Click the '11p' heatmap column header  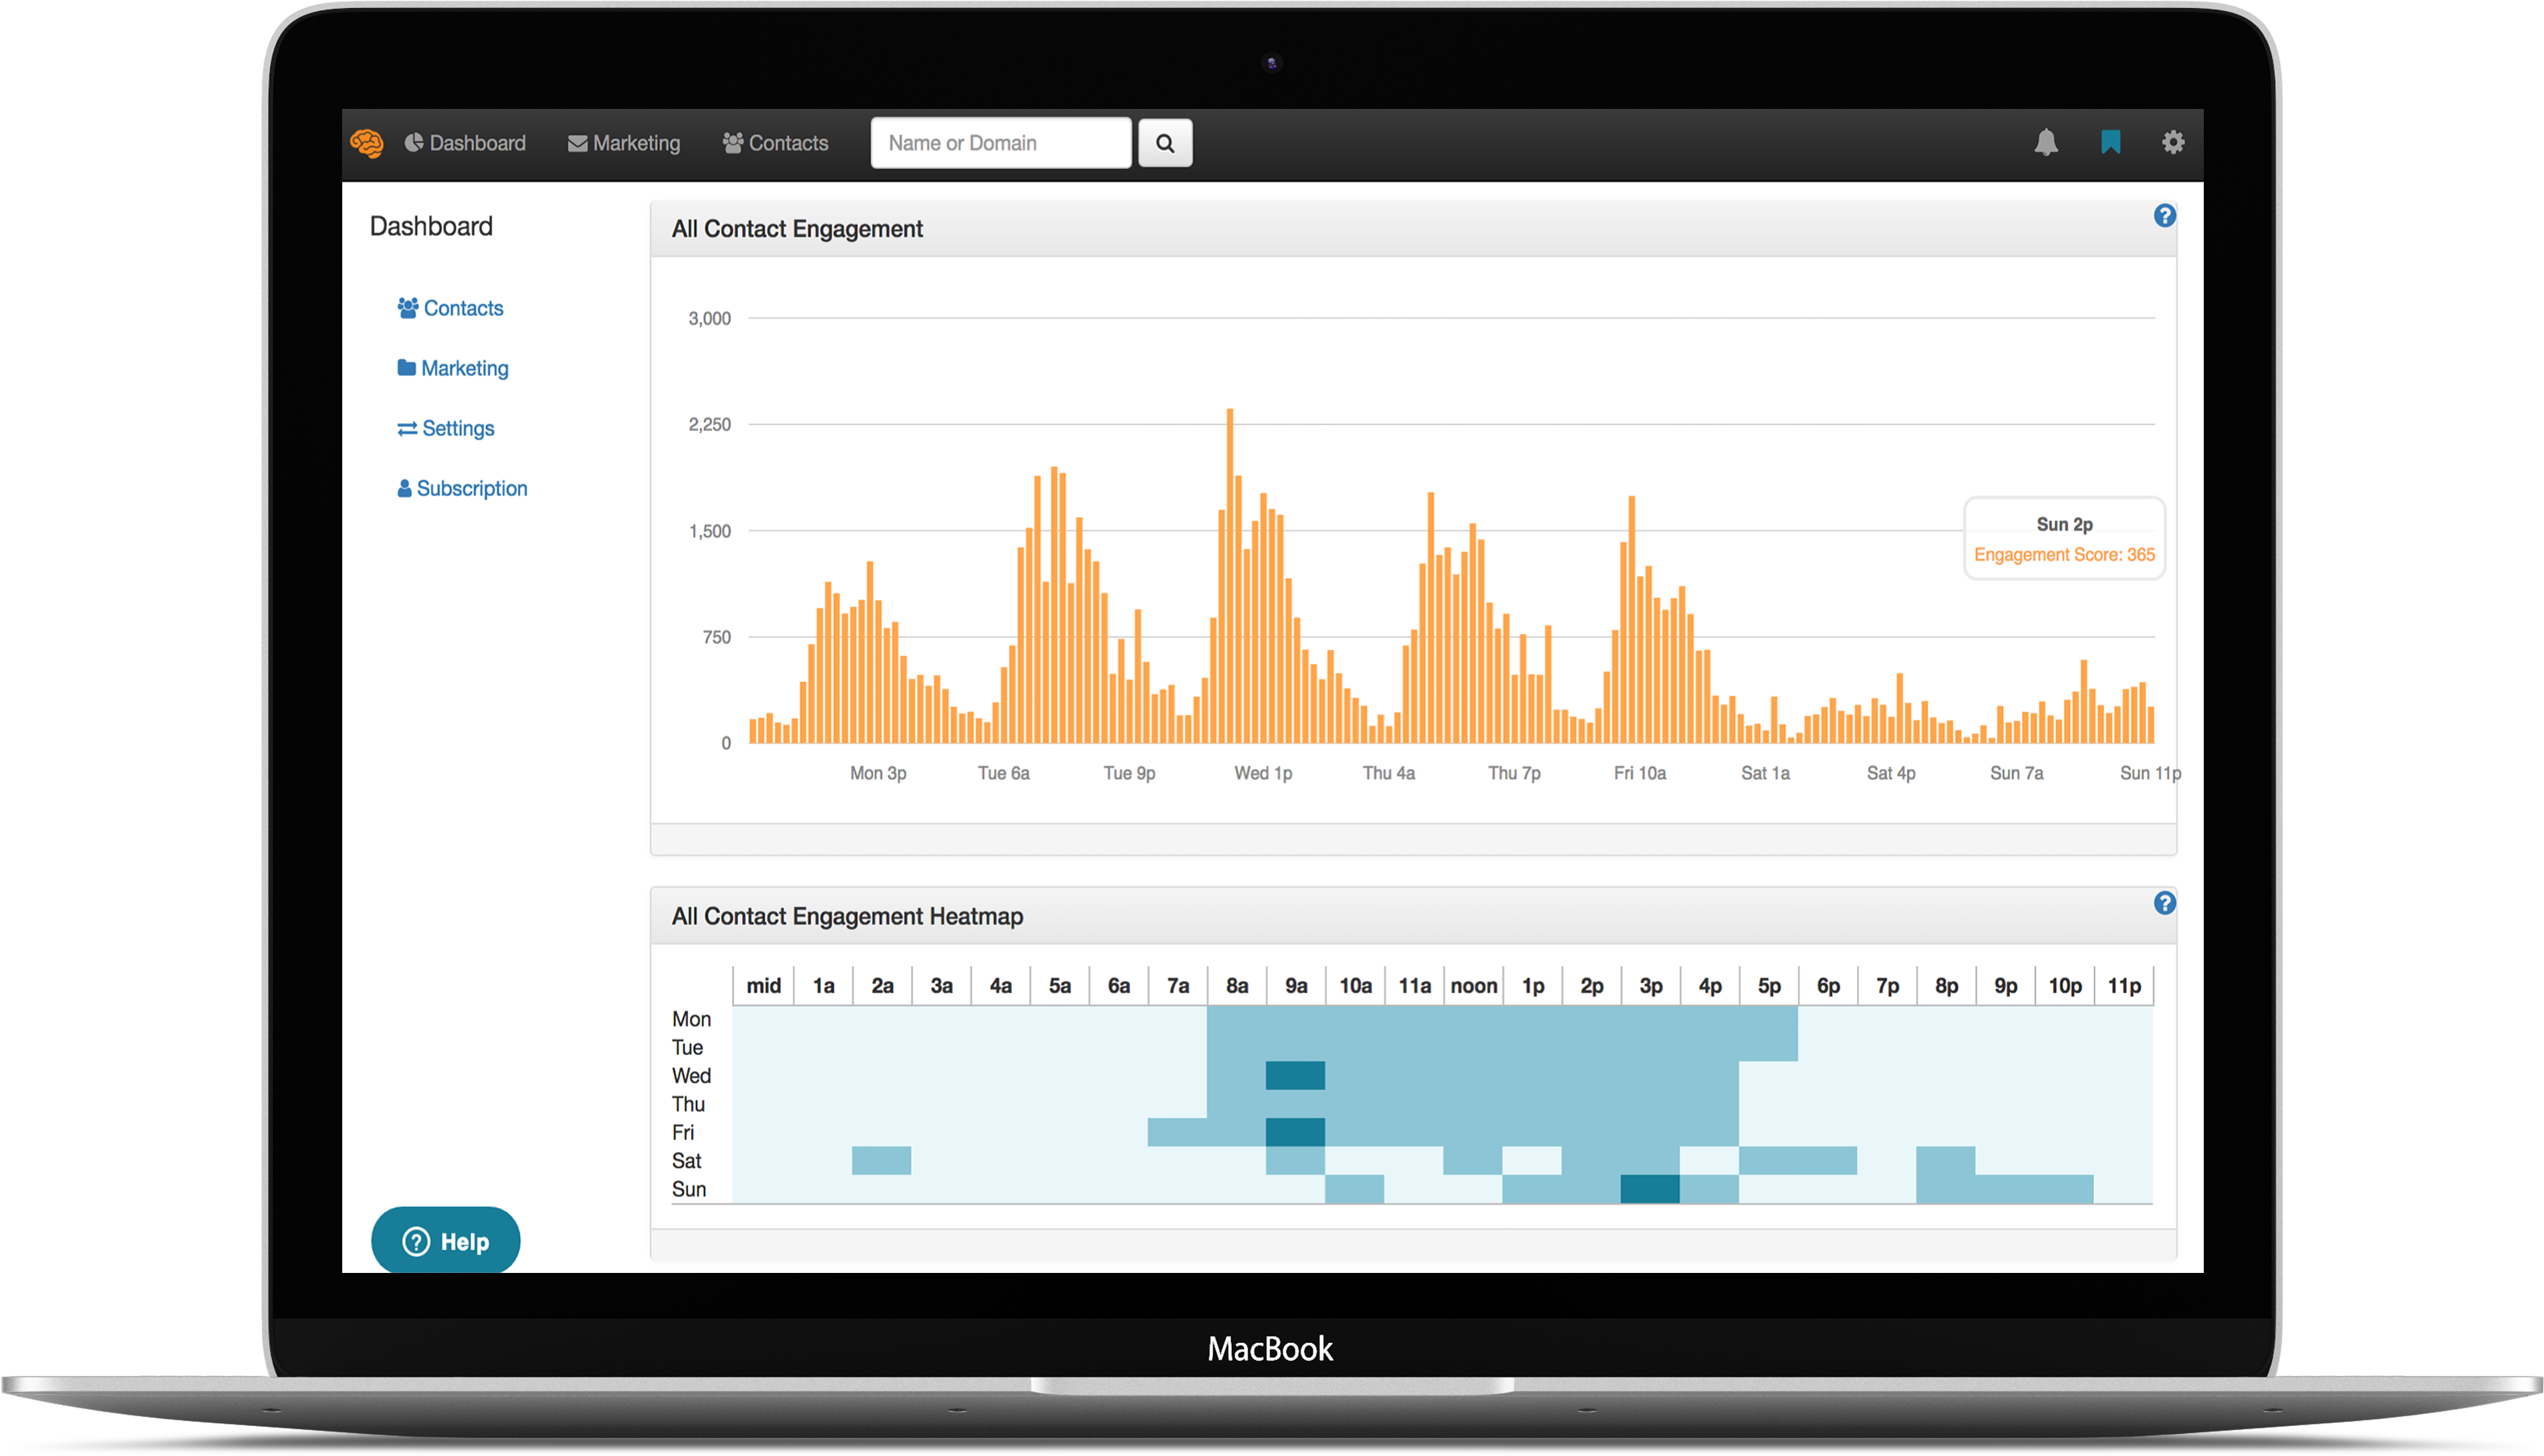pos(2124,986)
